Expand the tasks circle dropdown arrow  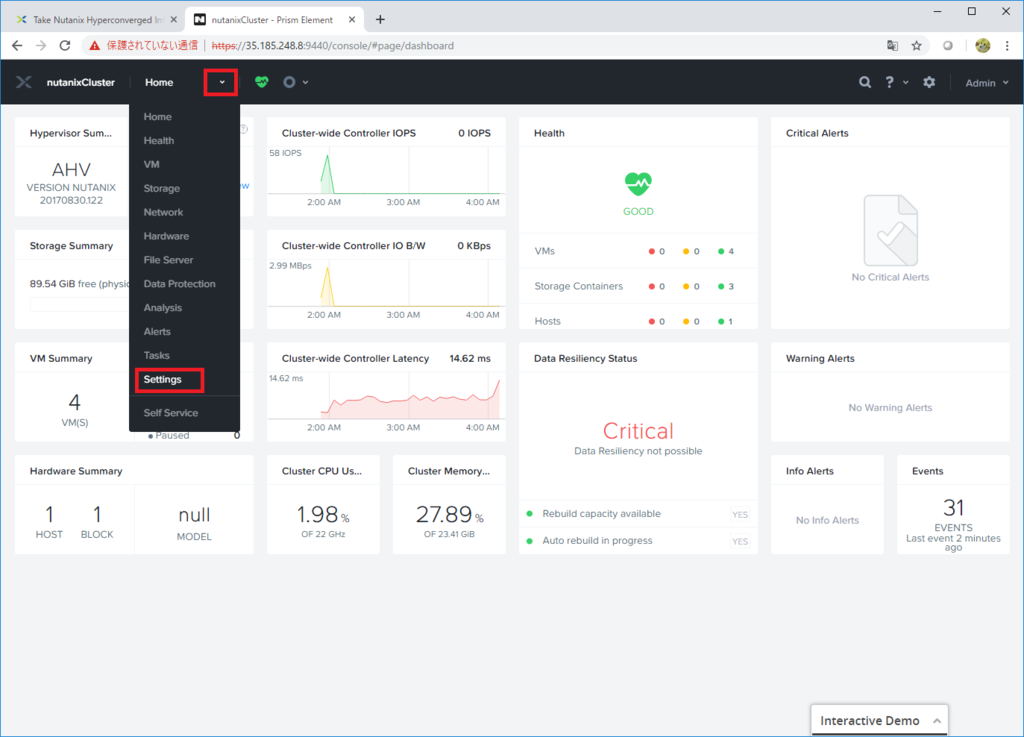click(x=305, y=82)
